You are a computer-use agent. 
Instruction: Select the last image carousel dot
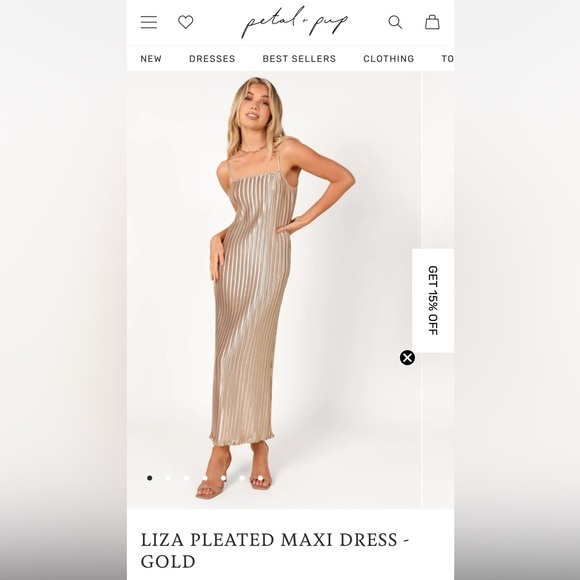coord(260,478)
